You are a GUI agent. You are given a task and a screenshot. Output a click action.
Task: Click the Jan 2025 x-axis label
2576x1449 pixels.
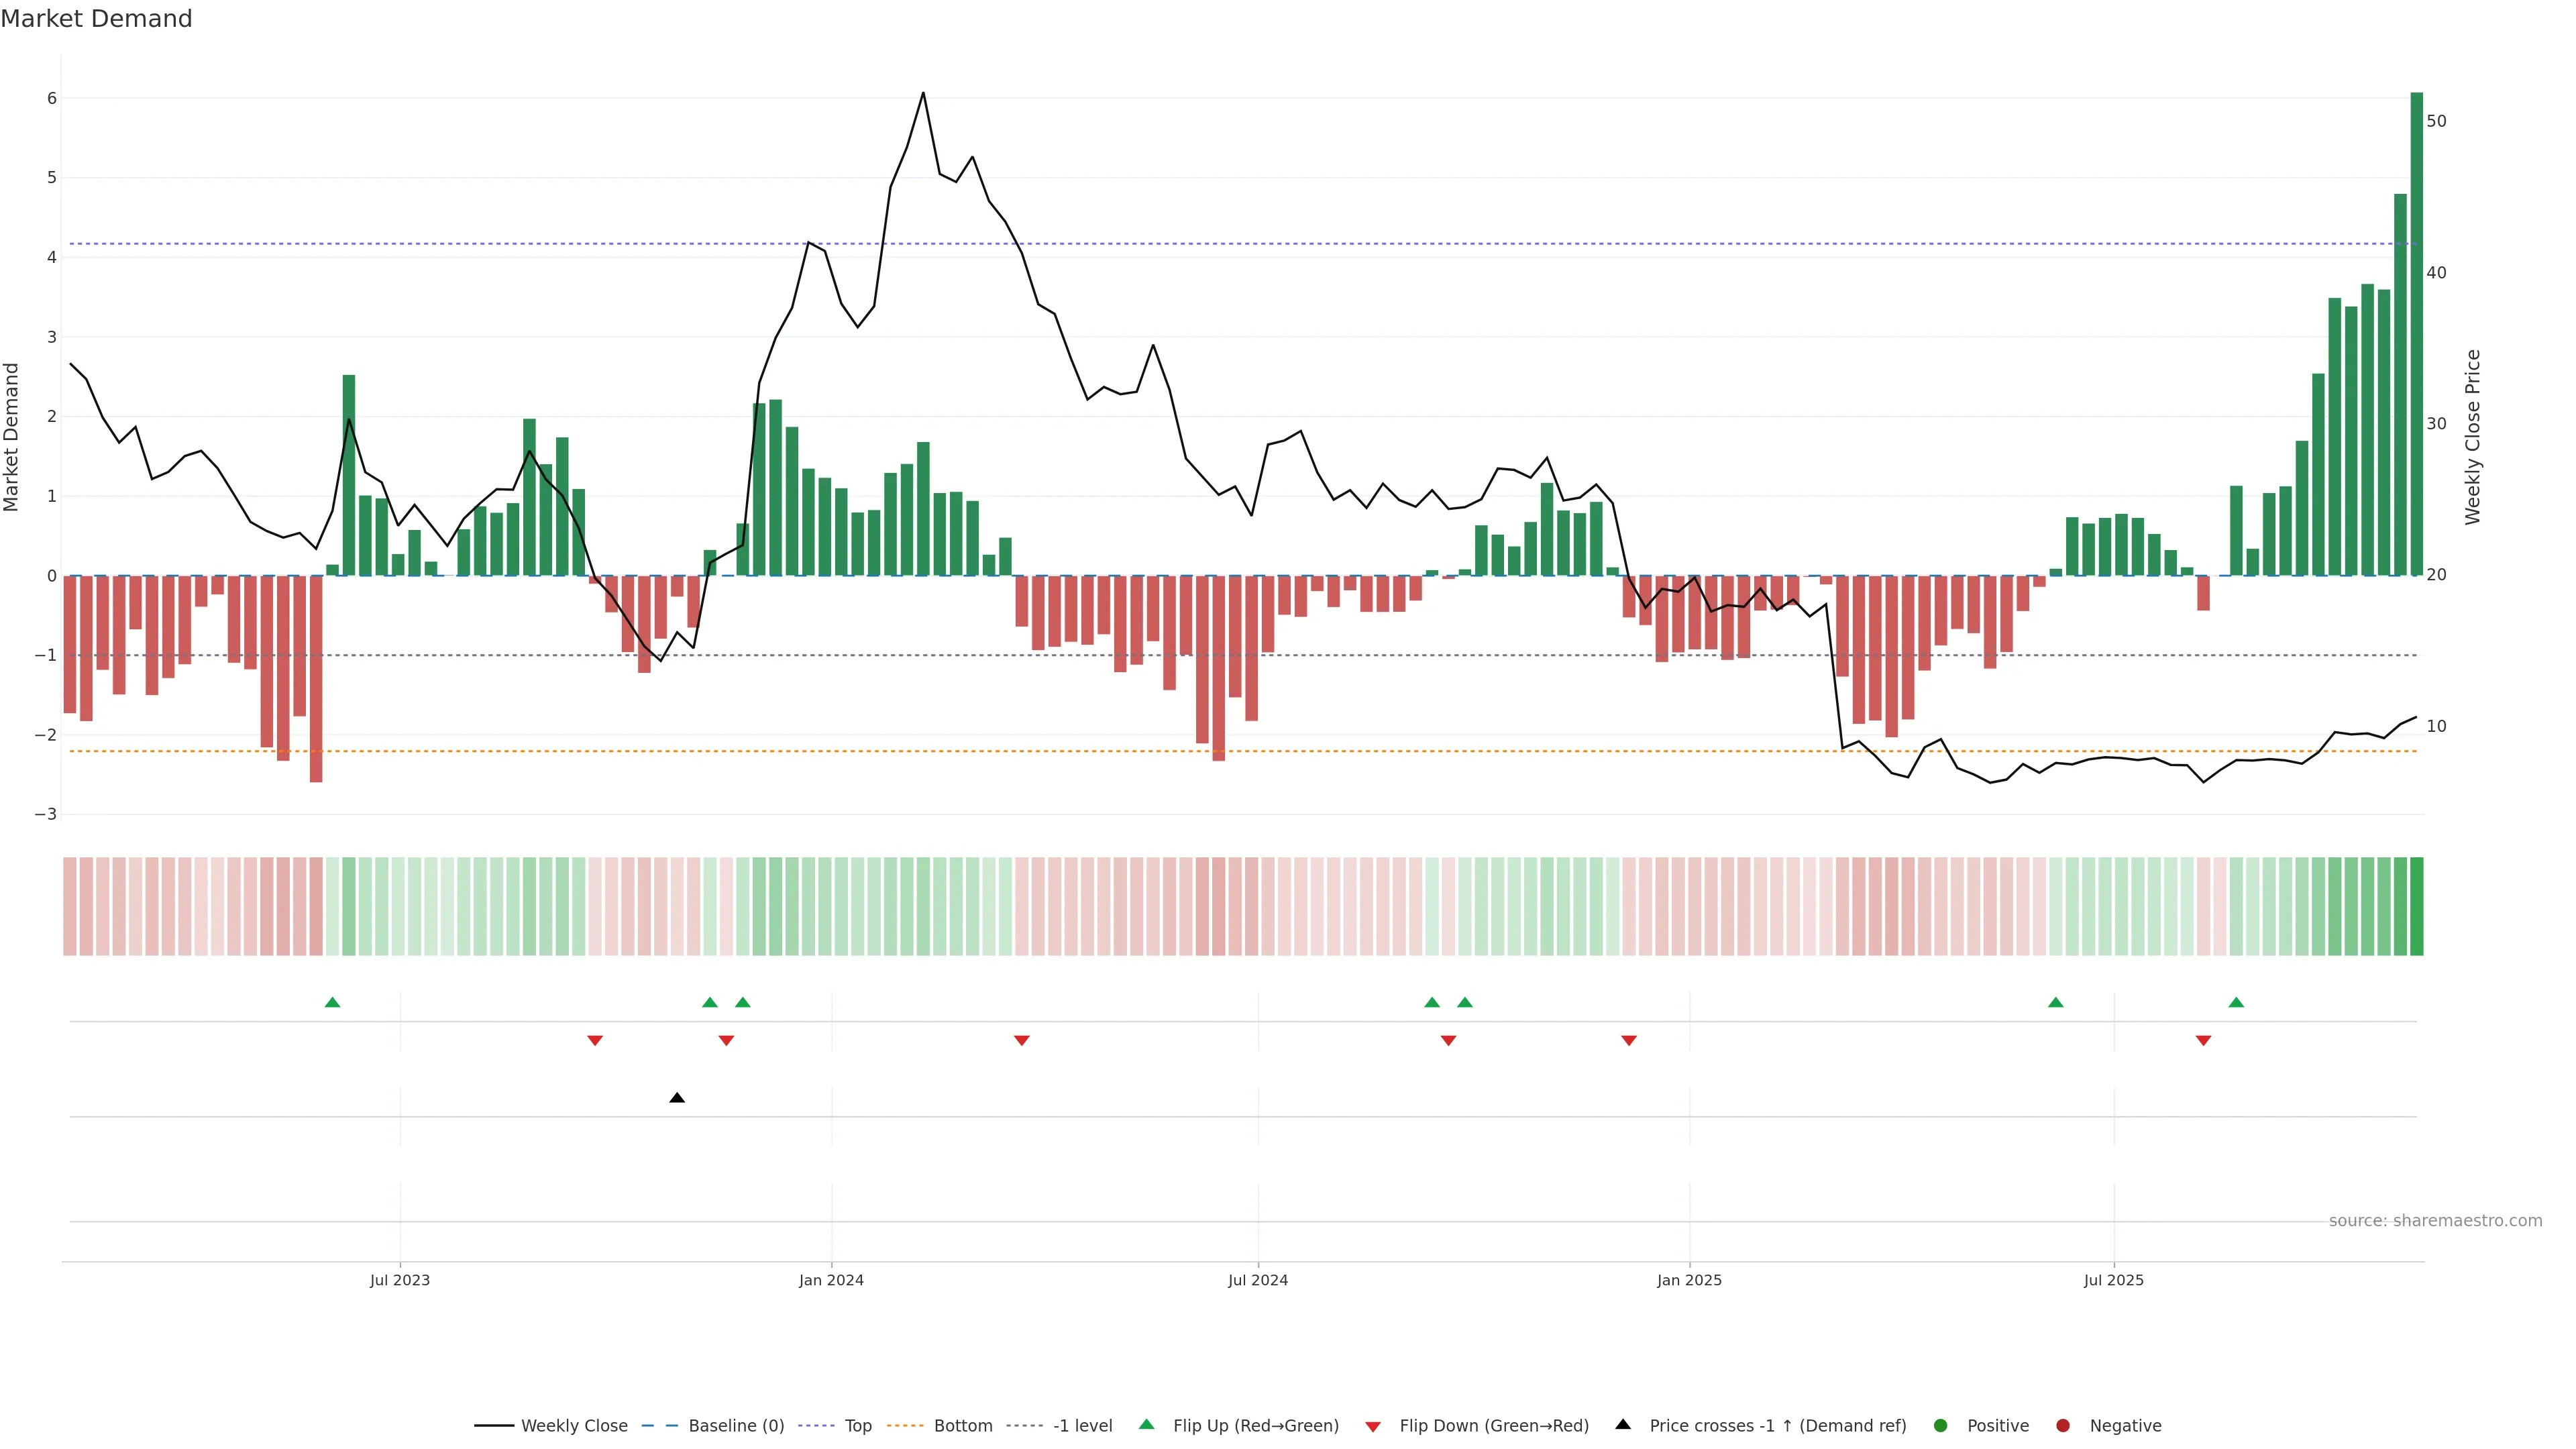[1689, 1280]
